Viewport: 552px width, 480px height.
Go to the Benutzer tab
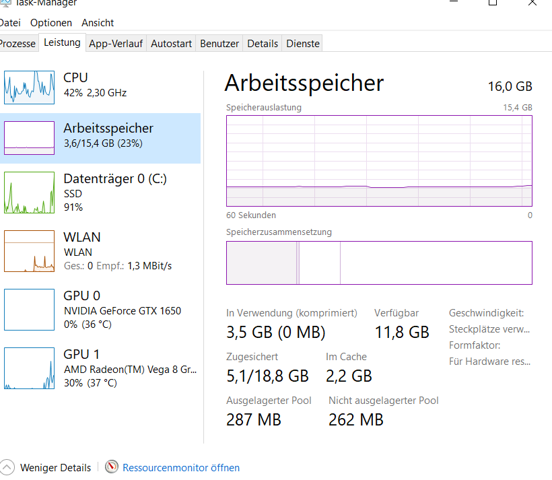tap(219, 44)
